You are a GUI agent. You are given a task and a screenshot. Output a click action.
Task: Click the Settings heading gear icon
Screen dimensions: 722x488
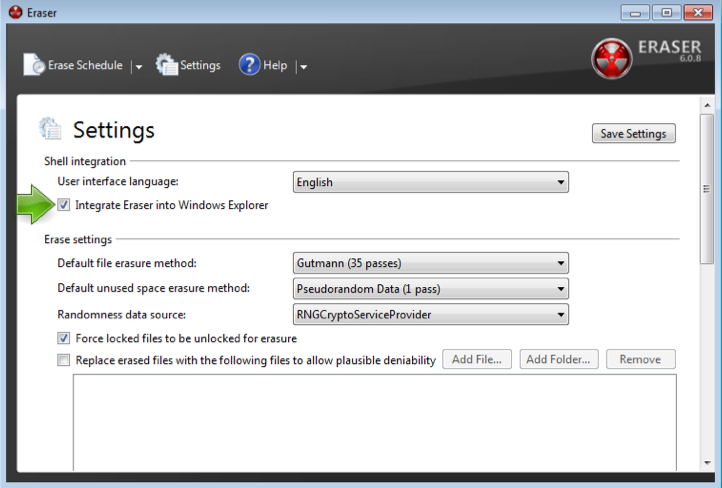pyautogui.click(x=50, y=128)
